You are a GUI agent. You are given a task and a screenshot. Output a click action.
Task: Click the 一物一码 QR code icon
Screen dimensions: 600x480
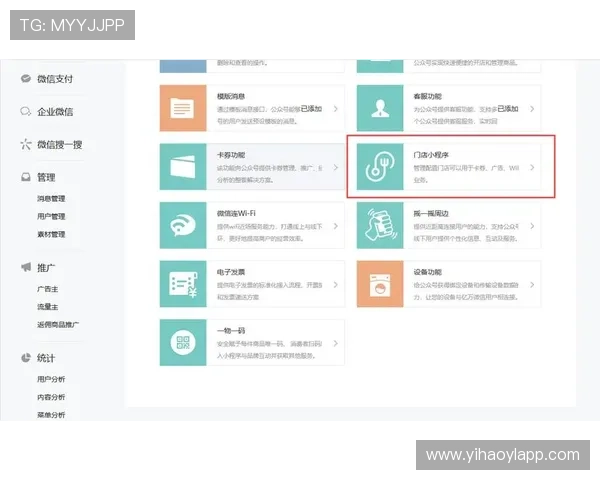pos(183,343)
